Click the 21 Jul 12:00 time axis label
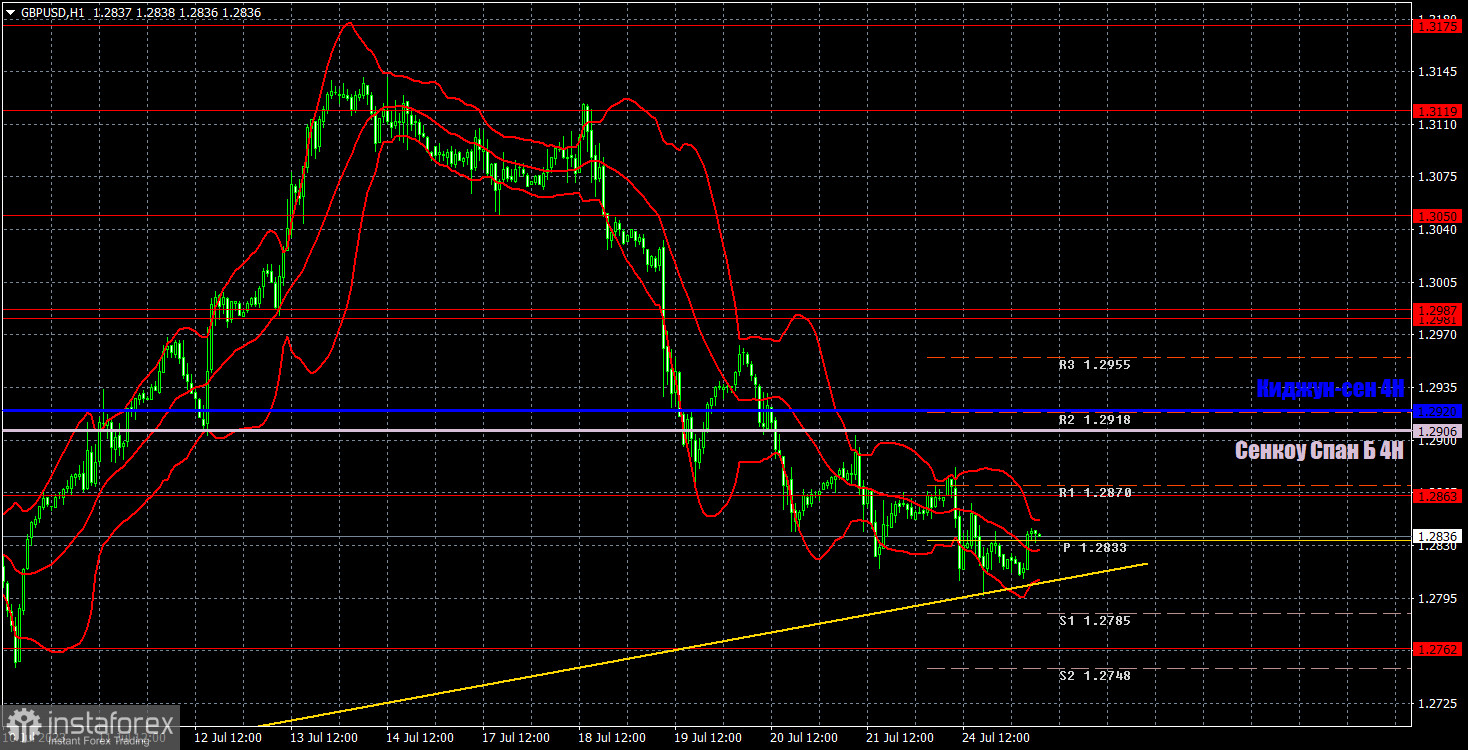Screen dimensions: 1468x750 coord(900,738)
